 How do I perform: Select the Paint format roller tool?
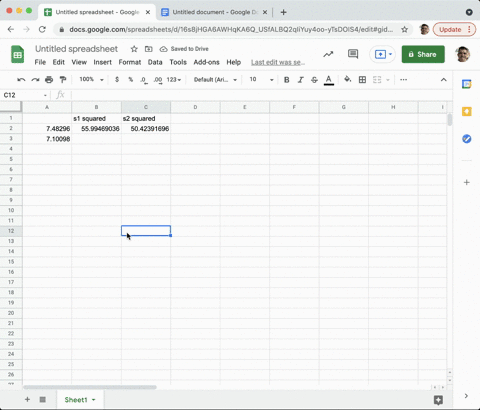[x=63, y=80]
